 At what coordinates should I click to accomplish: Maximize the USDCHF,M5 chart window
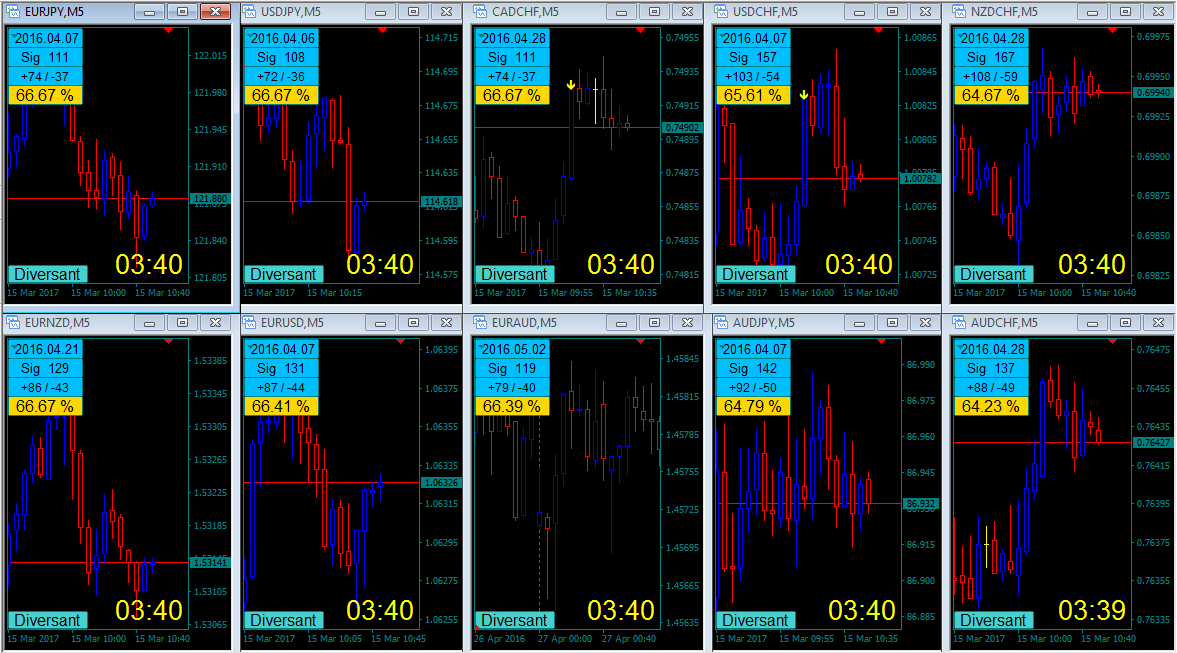point(893,12)
